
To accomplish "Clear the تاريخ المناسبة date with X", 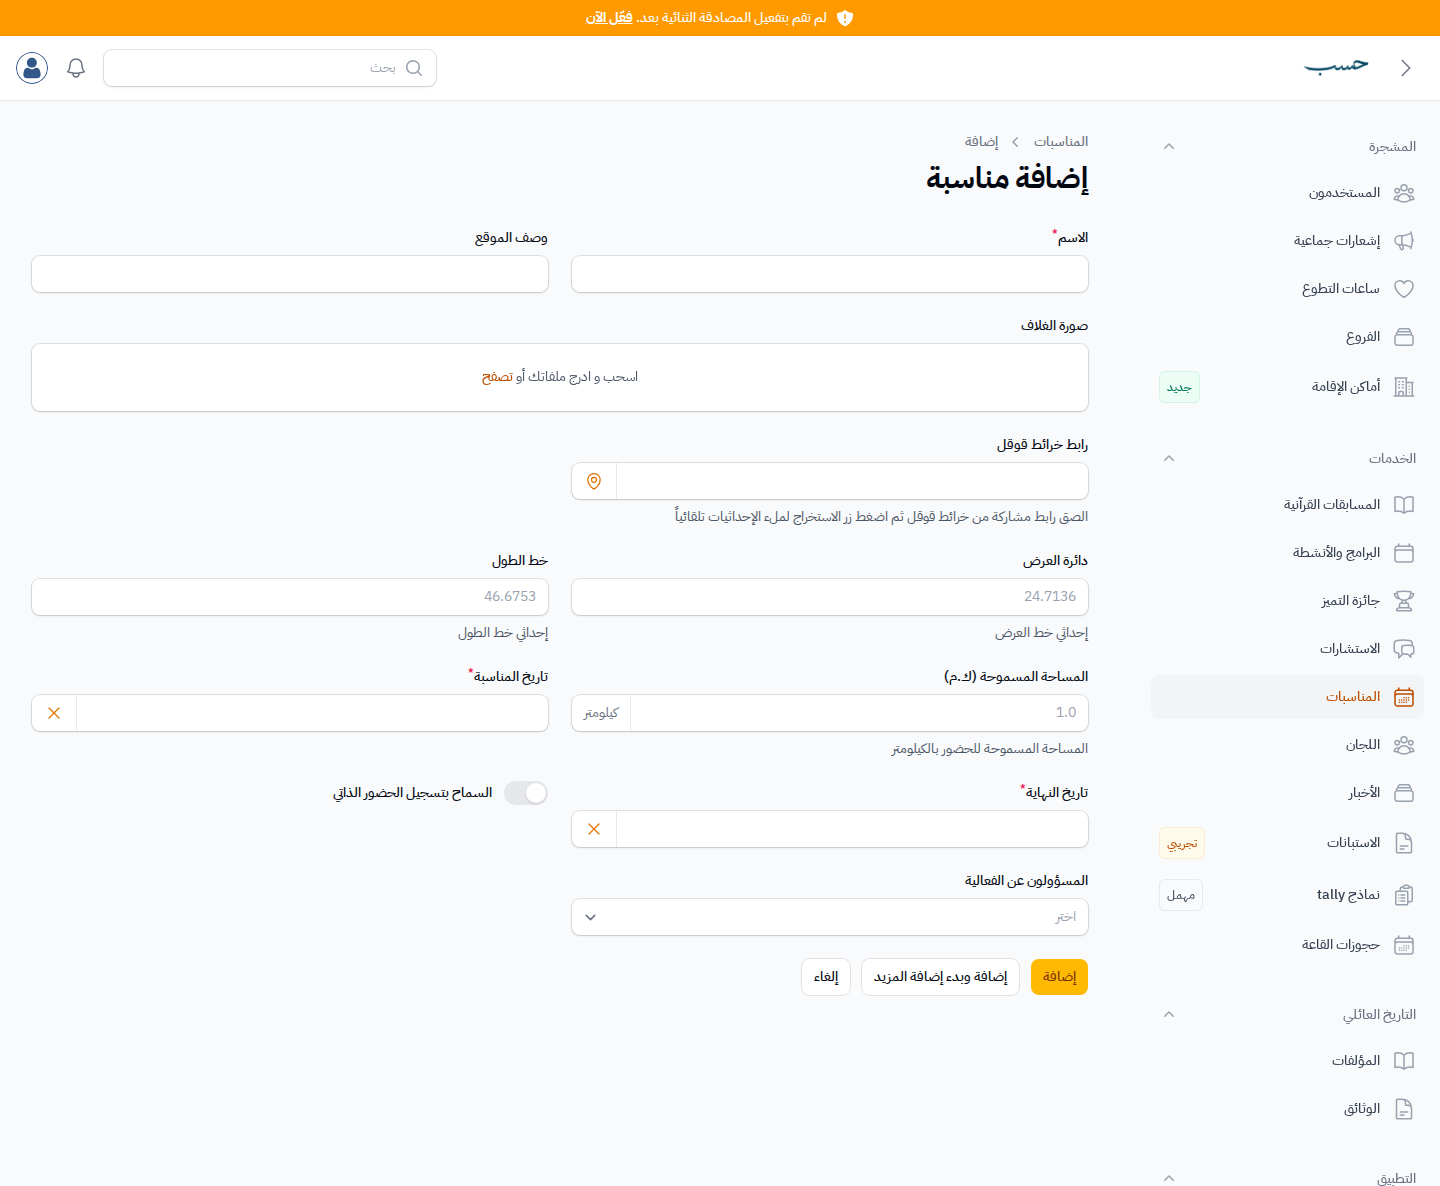I will coord(54,713).
